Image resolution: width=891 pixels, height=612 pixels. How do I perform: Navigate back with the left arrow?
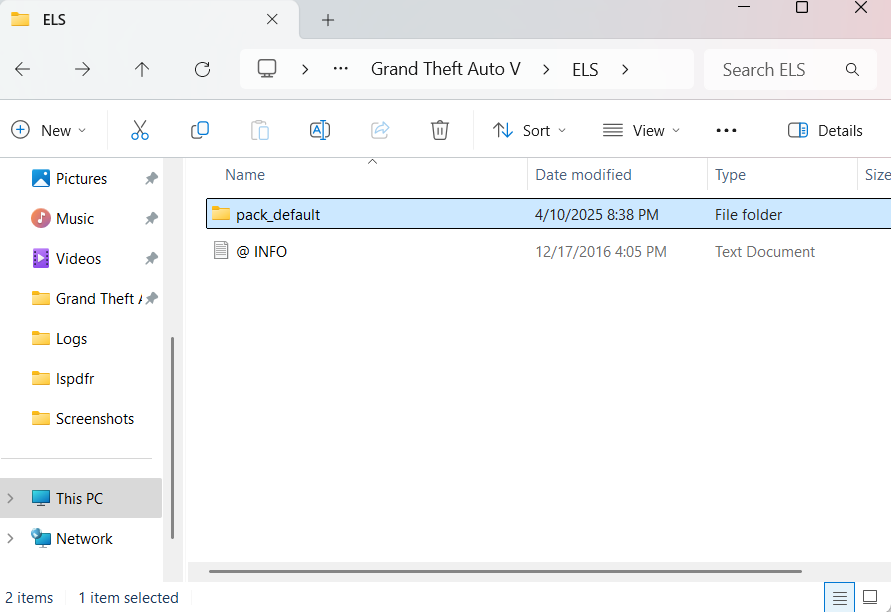(22, 69)
